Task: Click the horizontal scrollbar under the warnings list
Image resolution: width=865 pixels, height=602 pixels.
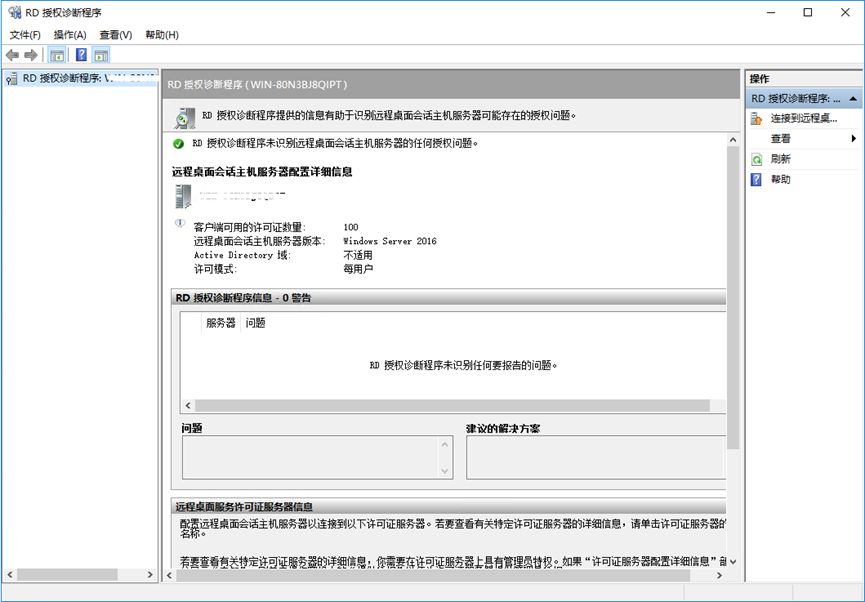Action: pos(450,405)
